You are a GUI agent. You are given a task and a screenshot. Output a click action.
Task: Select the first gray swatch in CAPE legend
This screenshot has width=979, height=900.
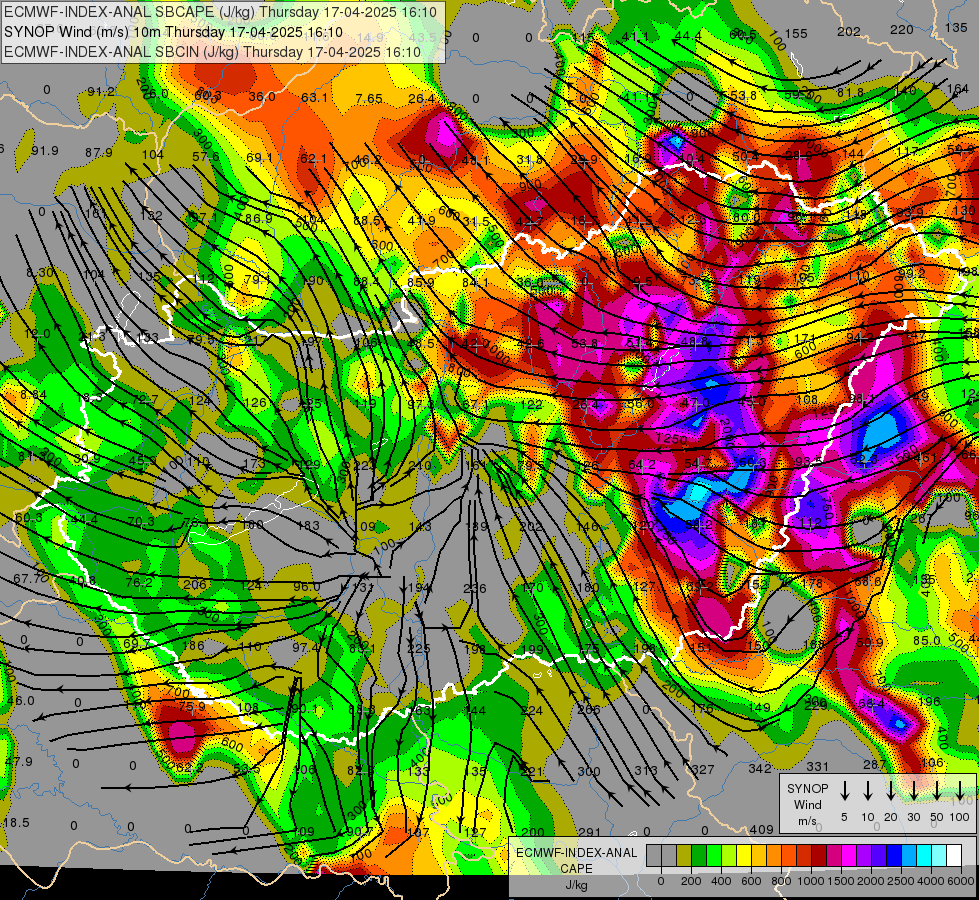coord(654,855)
